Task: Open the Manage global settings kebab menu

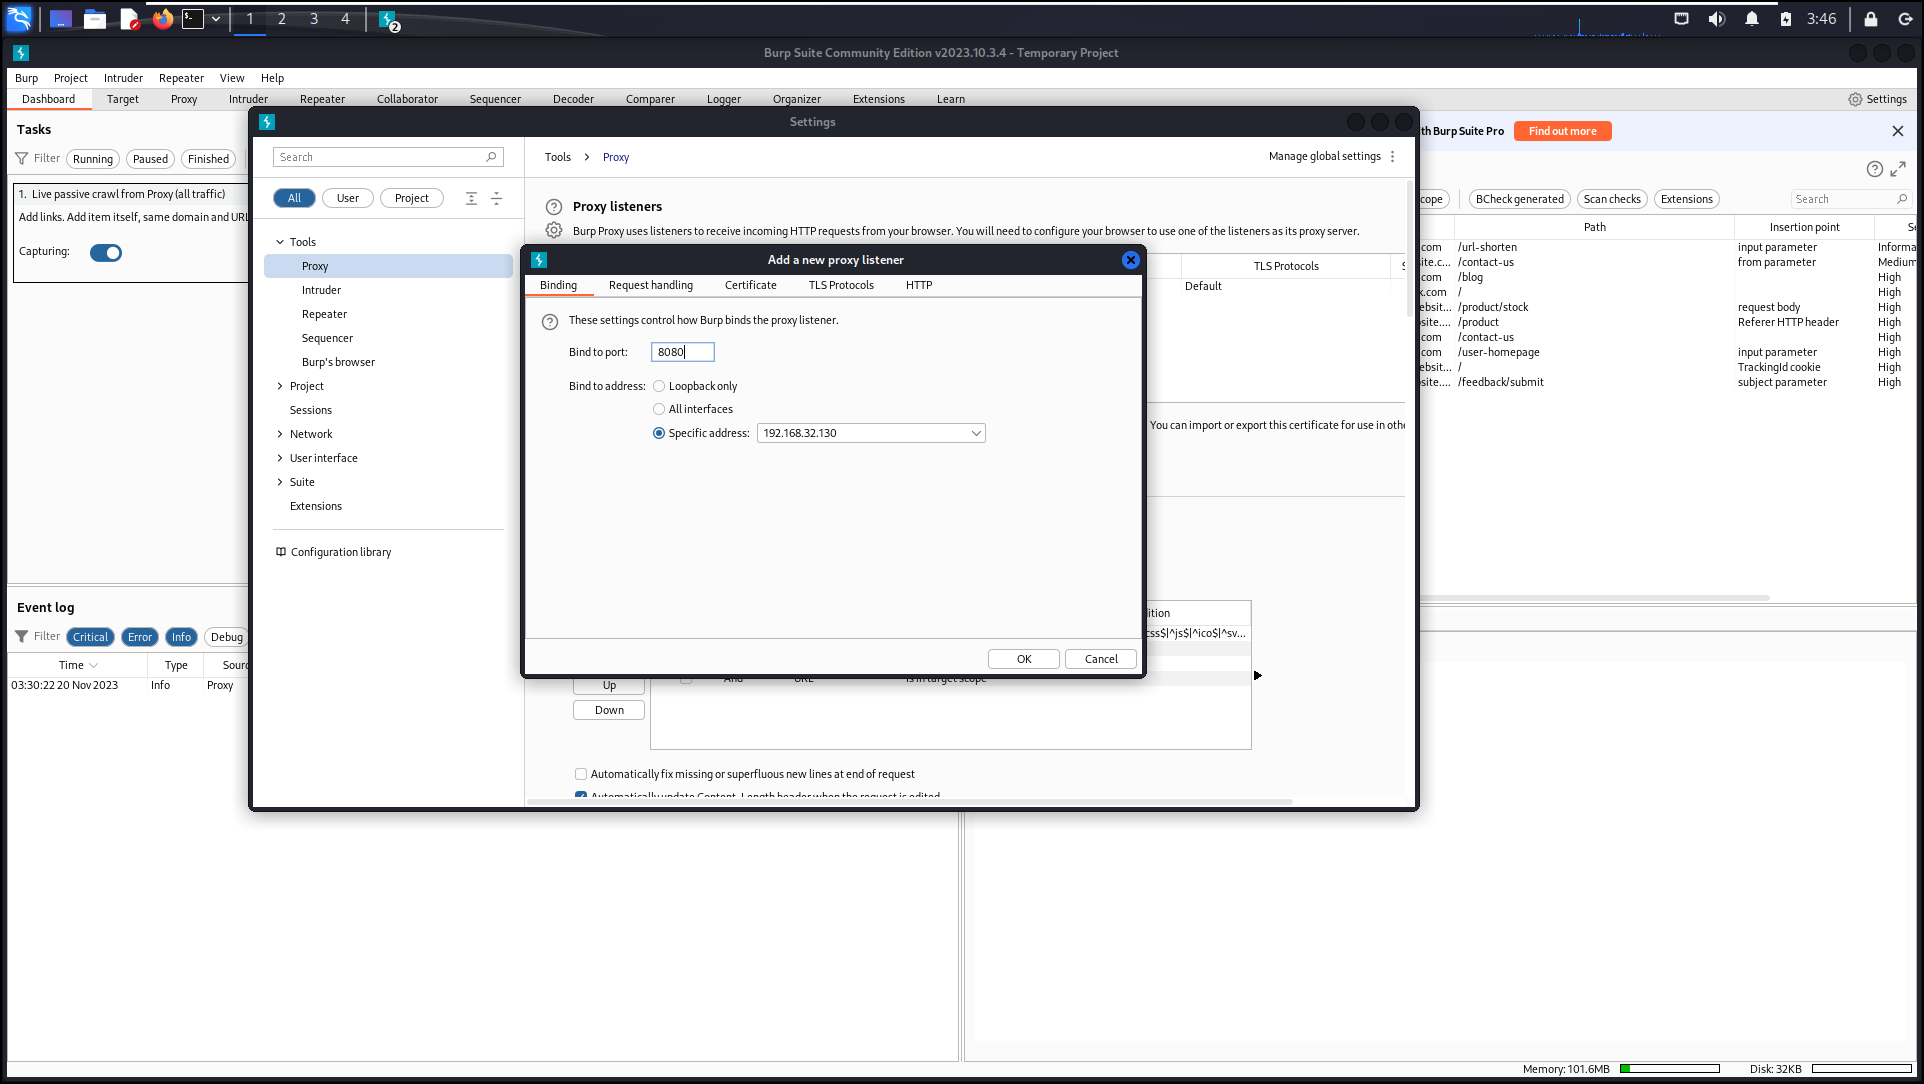Action: (x=1392, y=157)
